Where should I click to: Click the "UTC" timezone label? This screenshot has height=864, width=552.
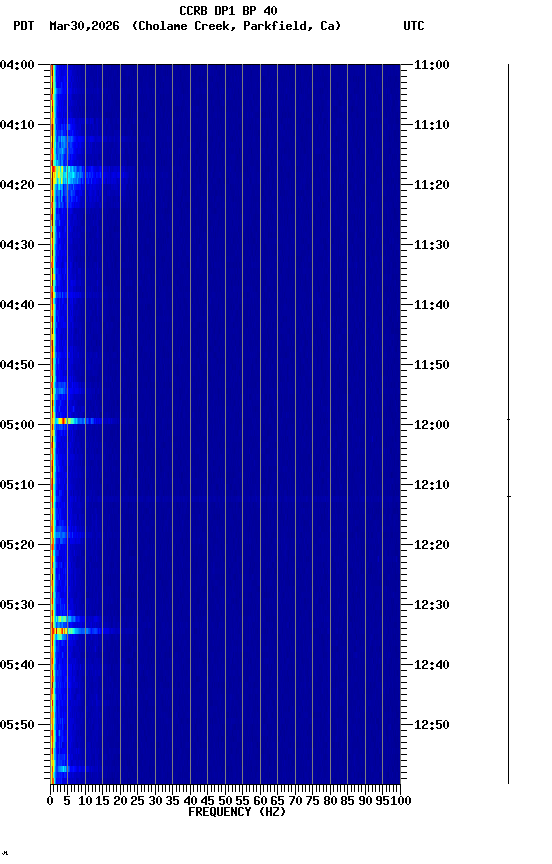(414, 26)
